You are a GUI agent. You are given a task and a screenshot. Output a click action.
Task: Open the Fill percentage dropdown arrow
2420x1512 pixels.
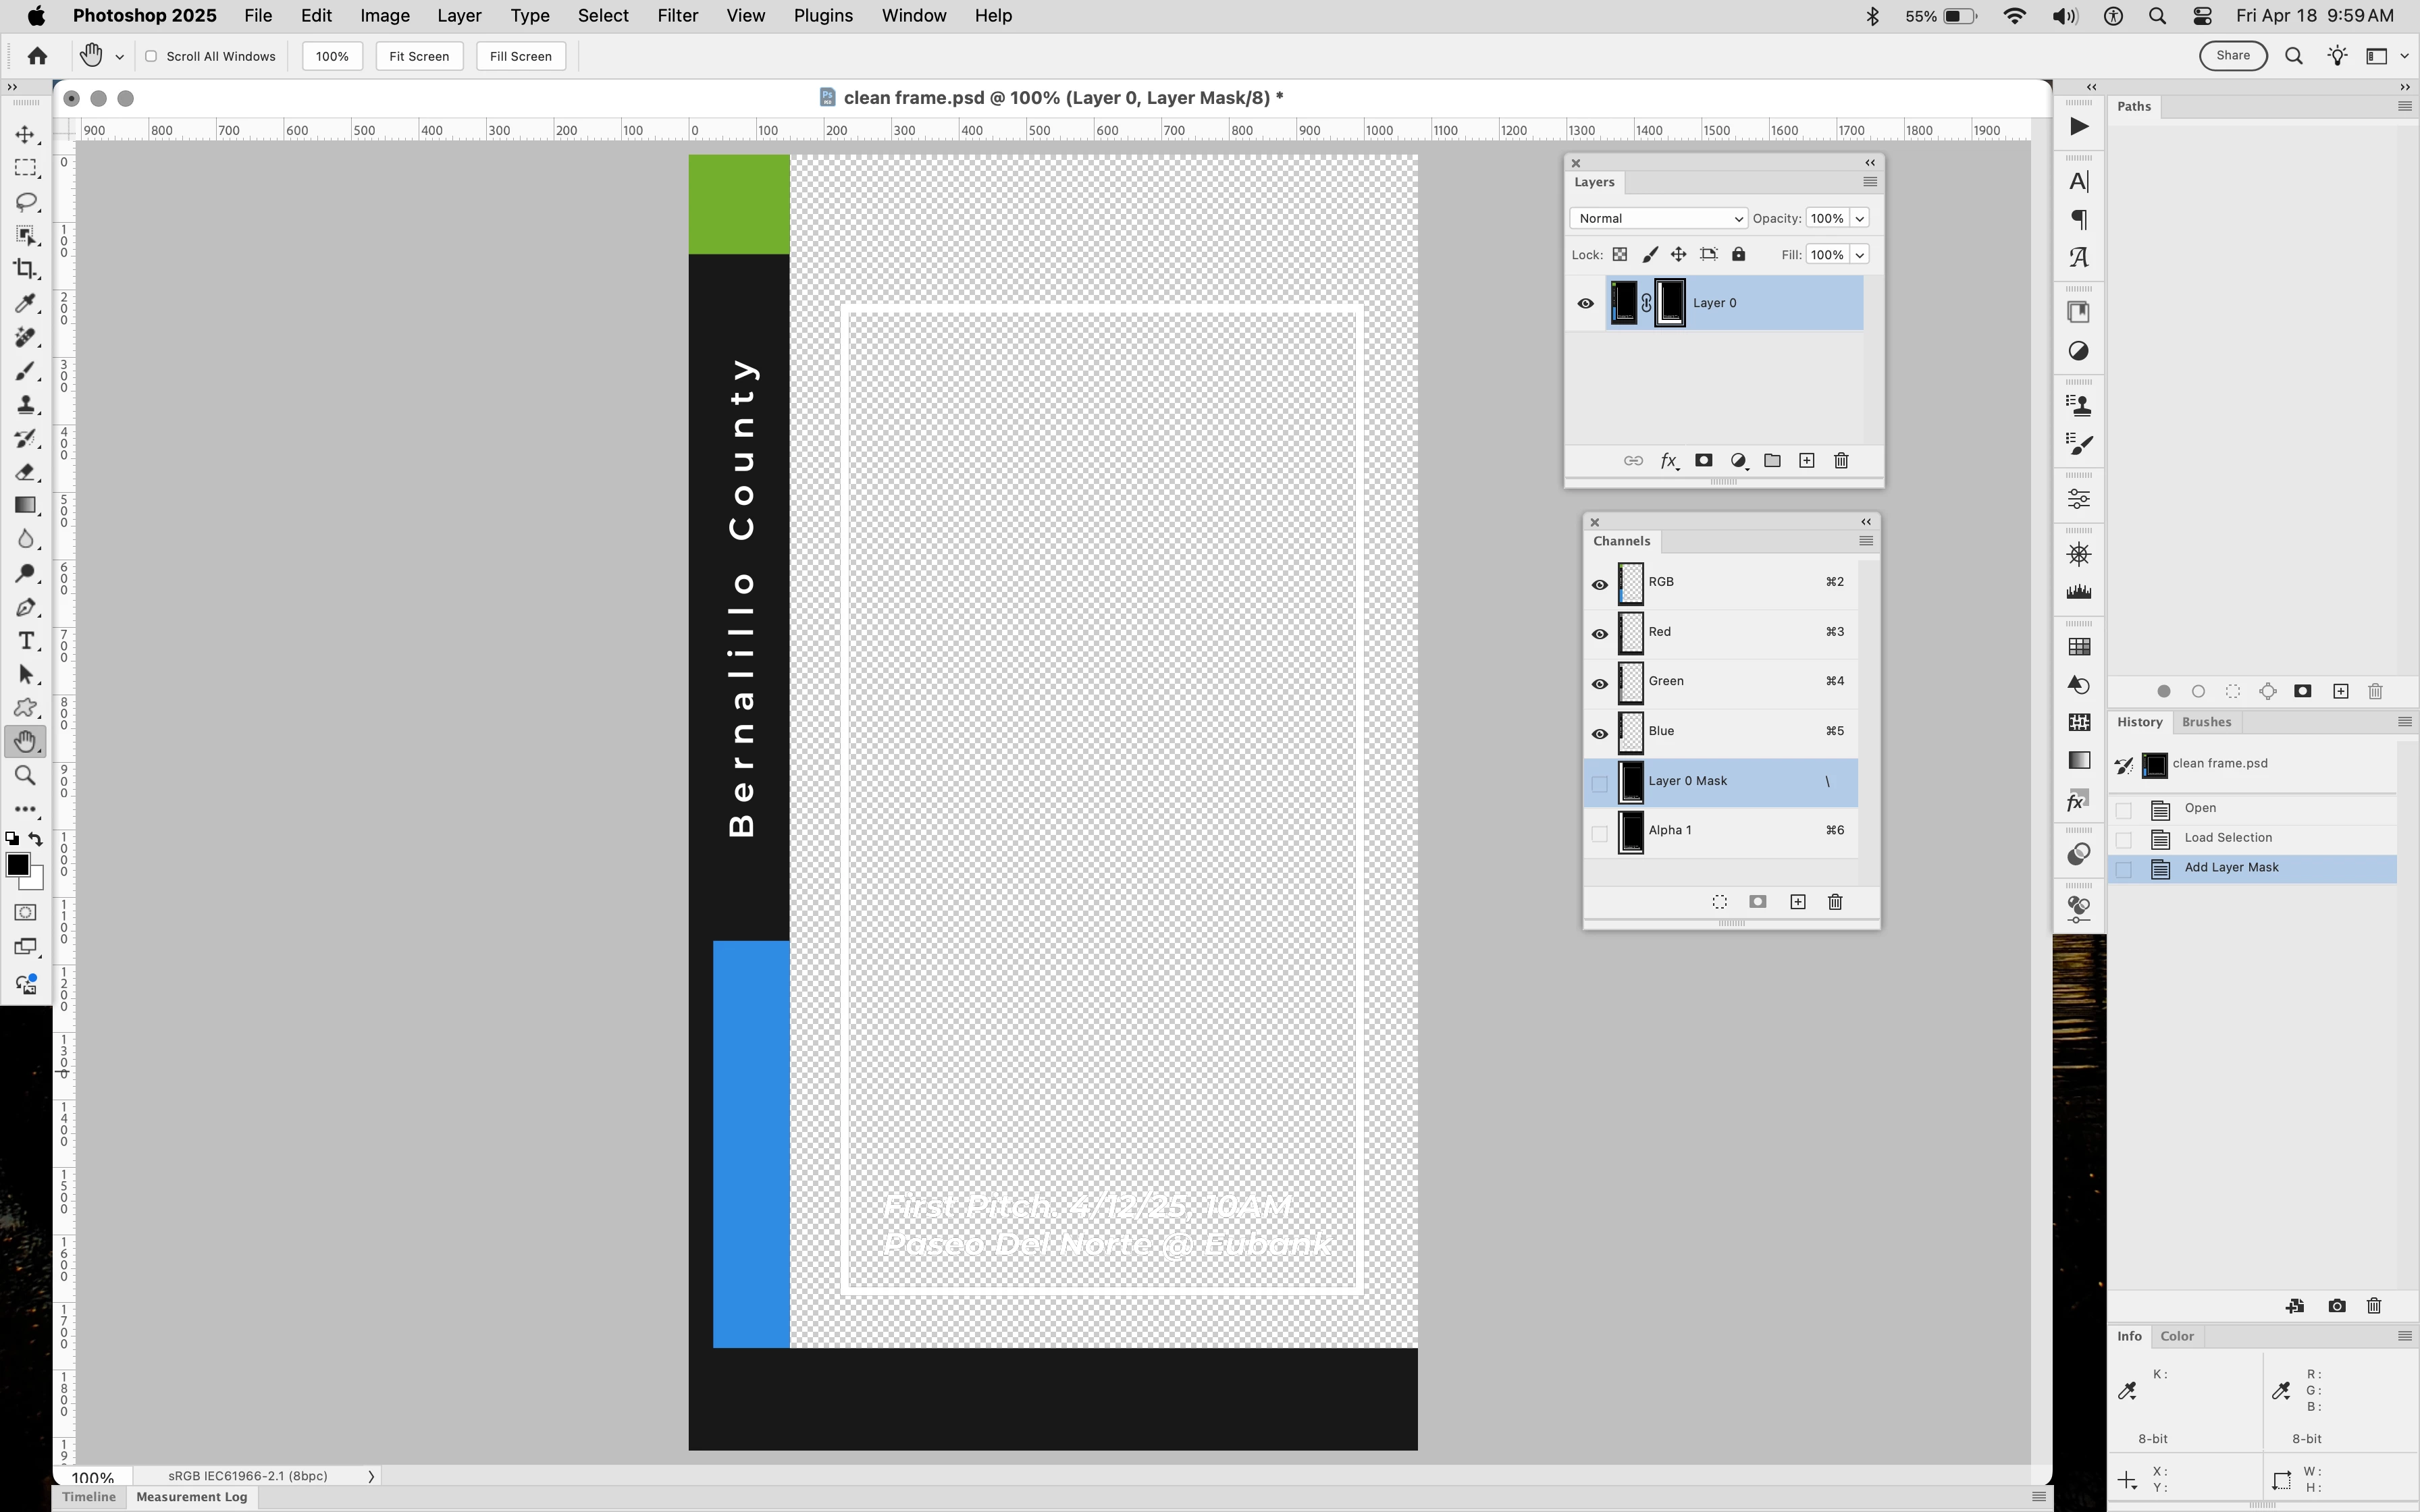tap(1860, 255)
